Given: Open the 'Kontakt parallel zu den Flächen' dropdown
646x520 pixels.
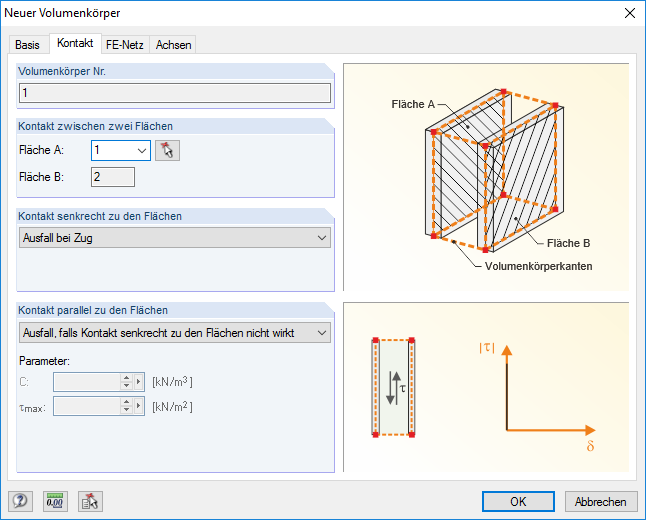Looking at the screenshot, I should coord(321,333).
